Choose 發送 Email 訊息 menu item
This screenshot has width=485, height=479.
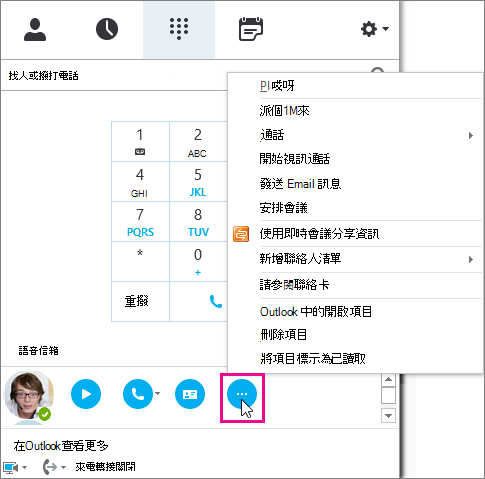click(356, 184)
